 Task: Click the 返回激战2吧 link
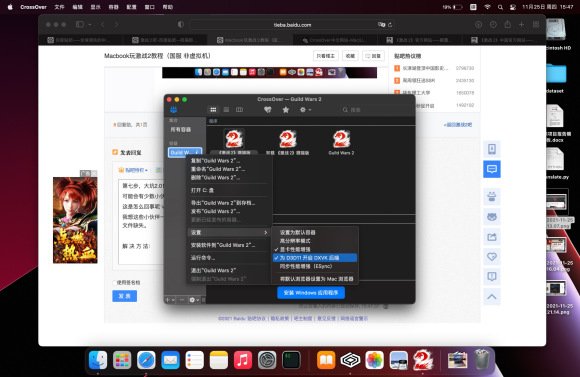pyautogui.click(x=458, y=125)
